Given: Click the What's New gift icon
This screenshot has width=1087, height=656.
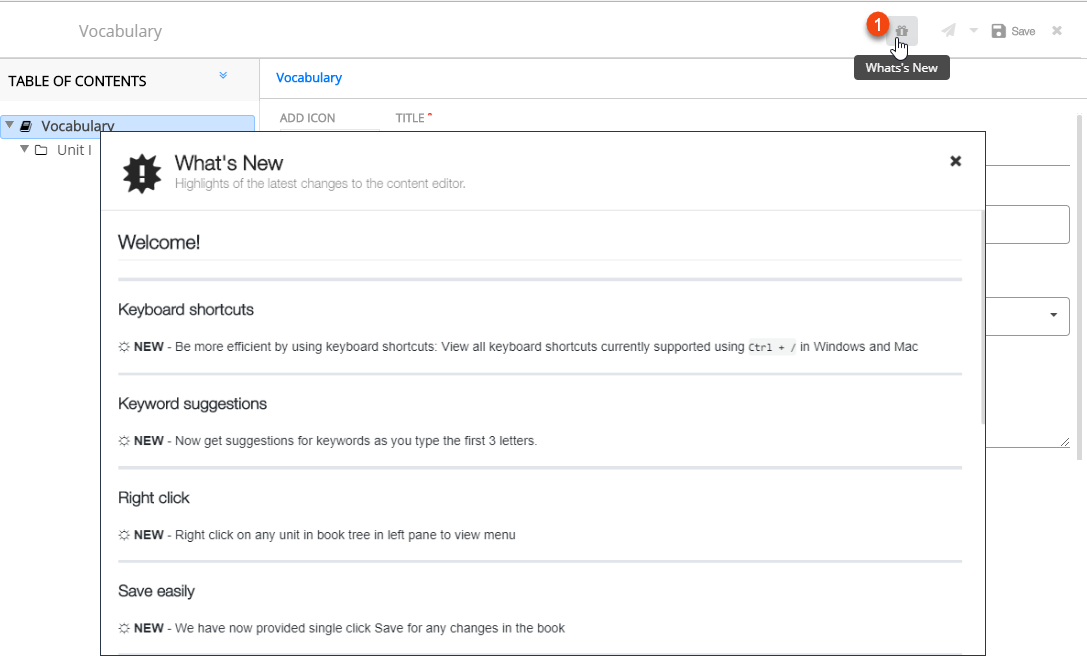Looking at the screenshot, I should [x=902, y=31].
